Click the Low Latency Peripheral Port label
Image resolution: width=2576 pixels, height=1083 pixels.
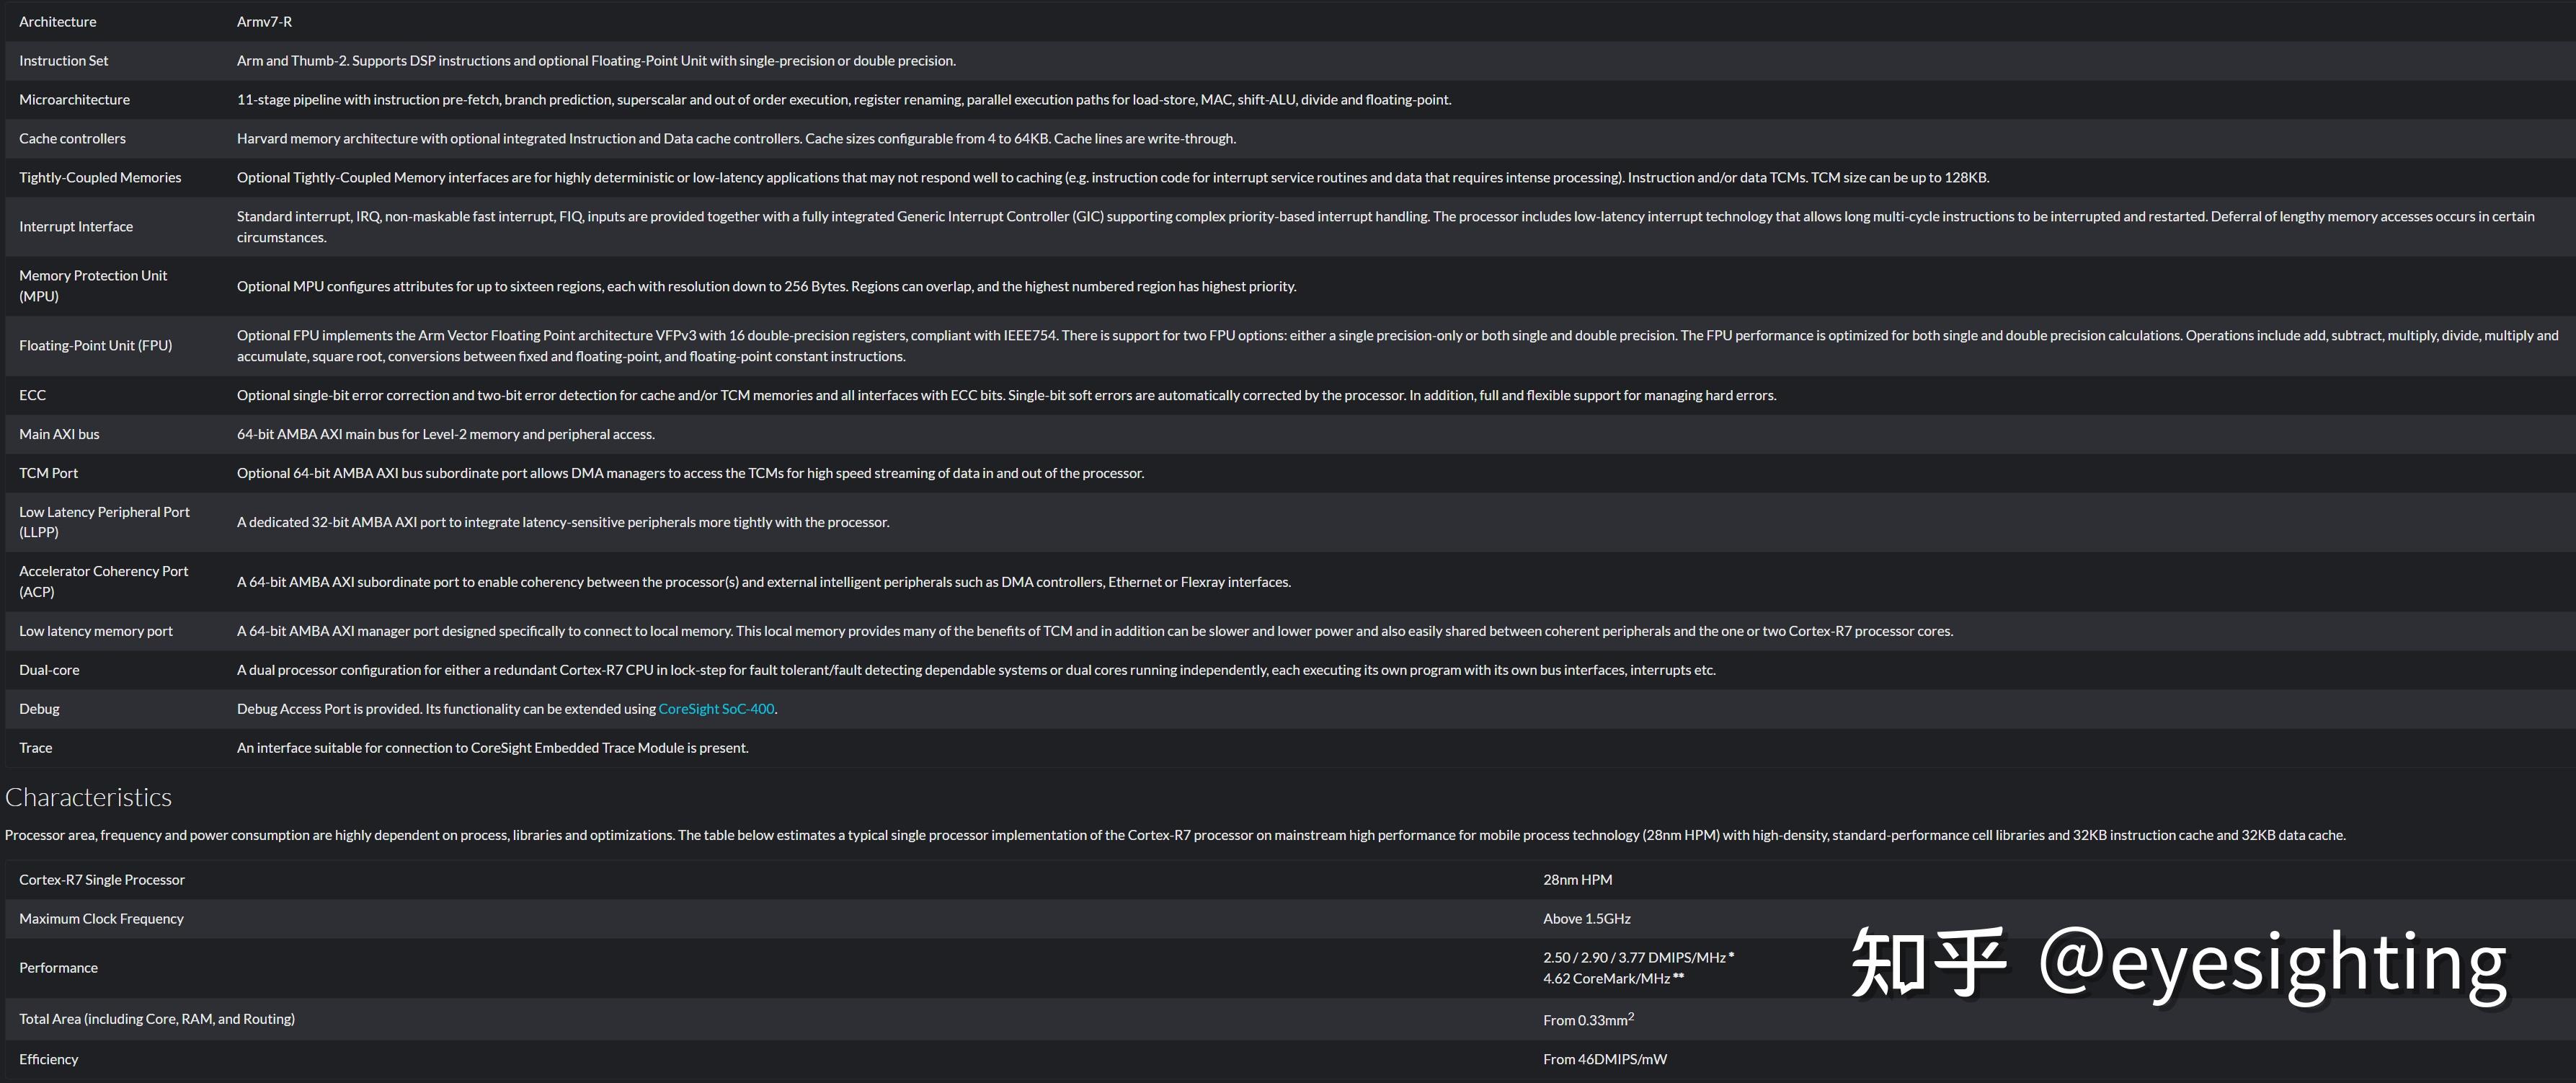[104, 522]
